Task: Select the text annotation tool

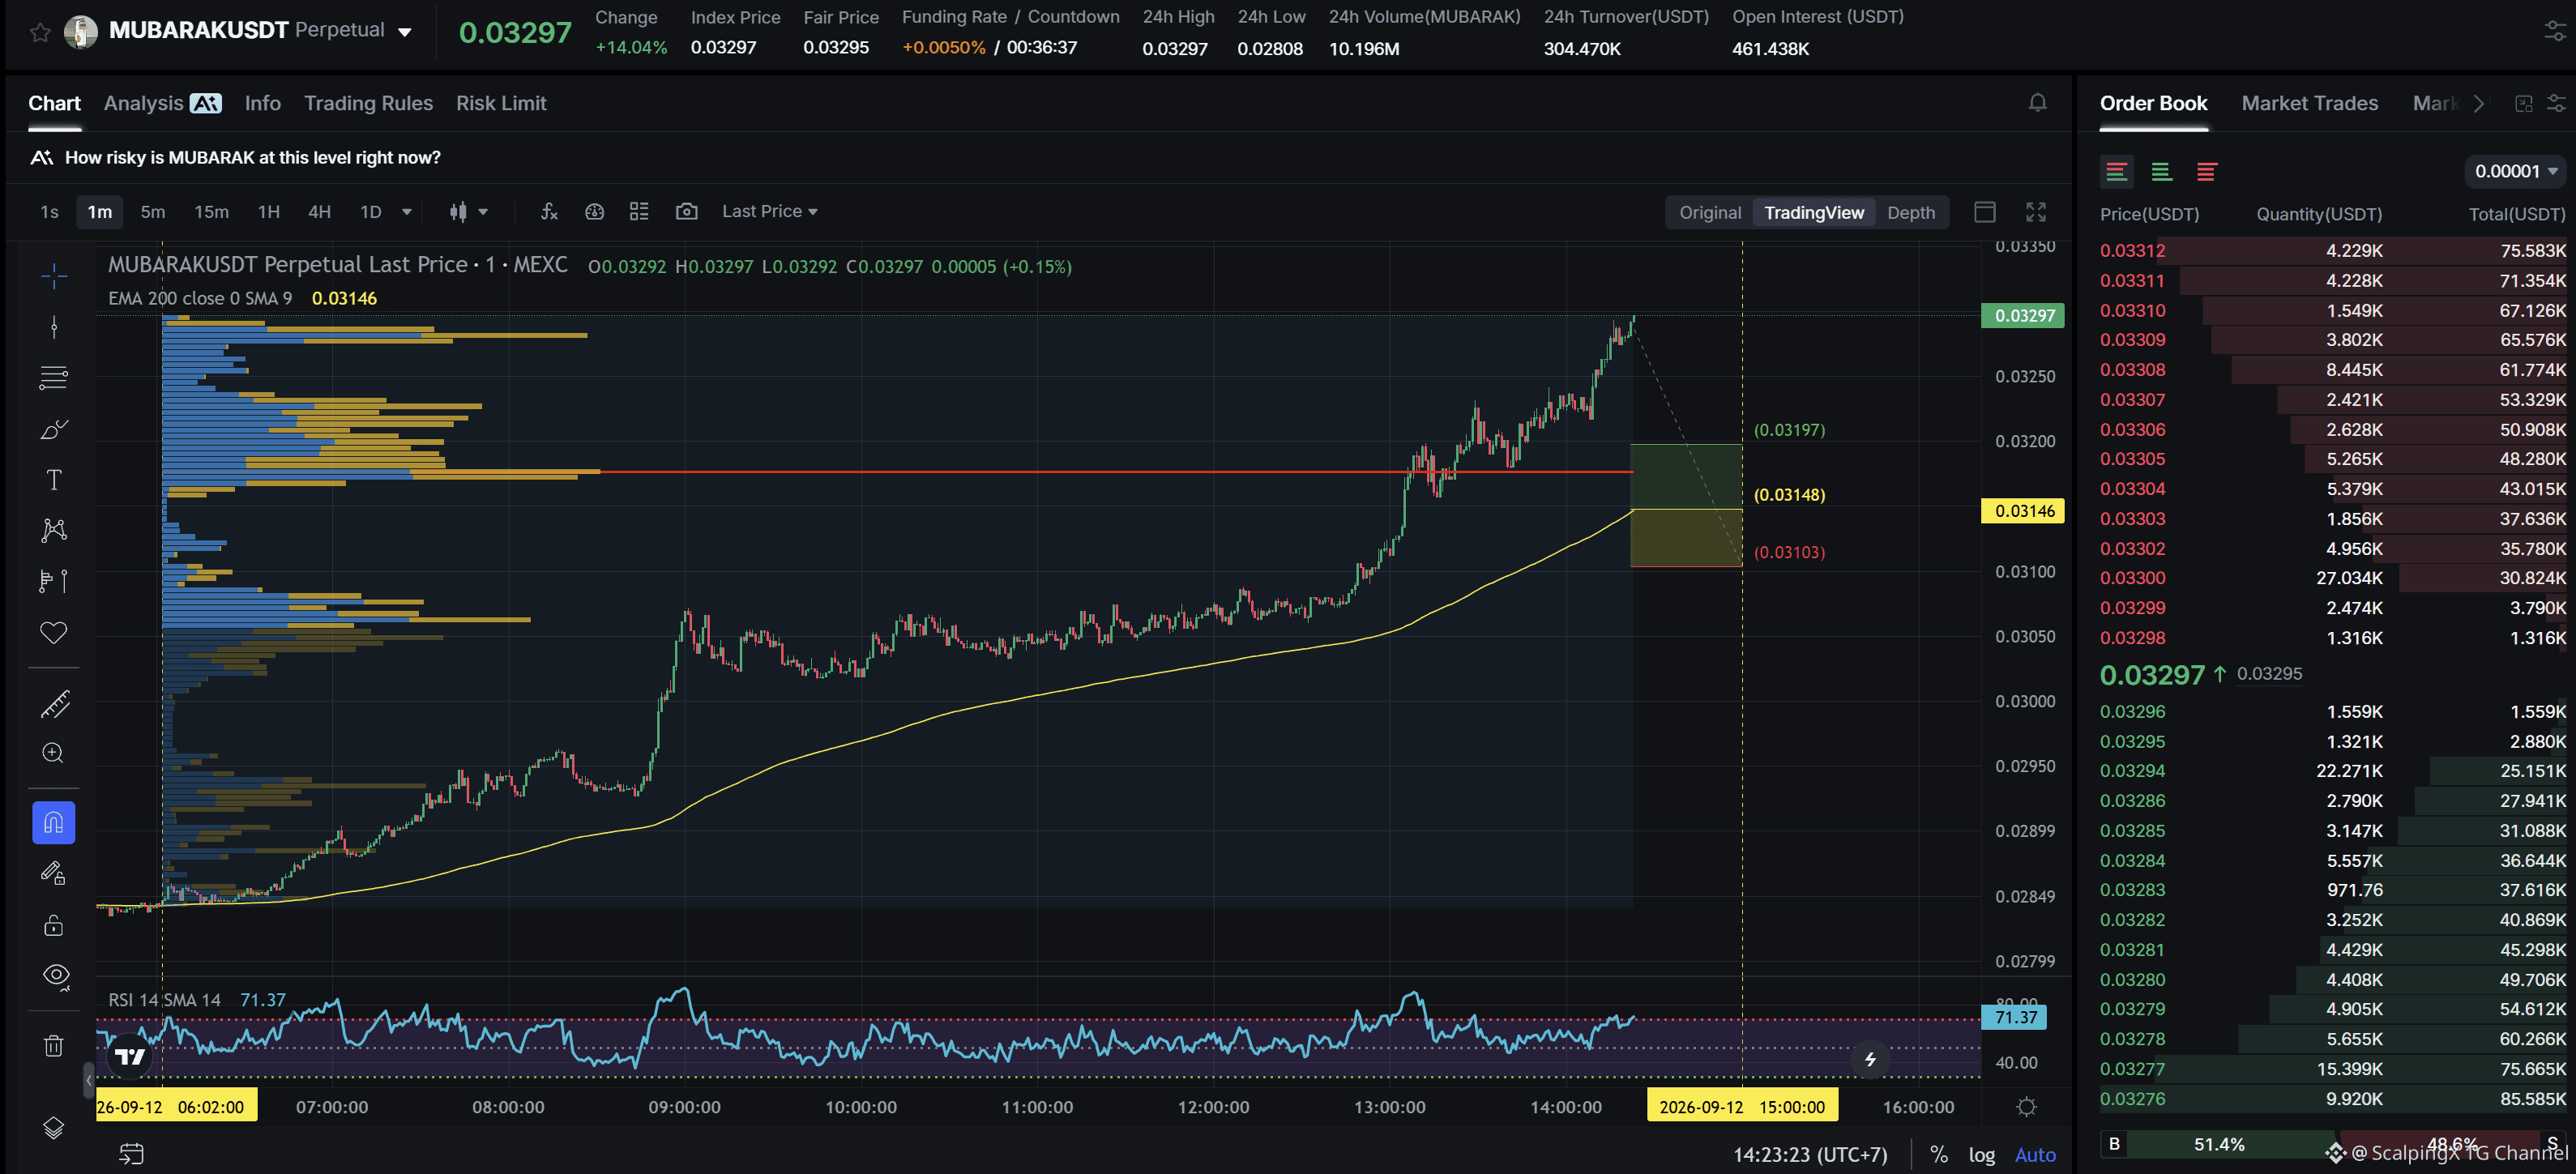Action: [x=54, y=480]
